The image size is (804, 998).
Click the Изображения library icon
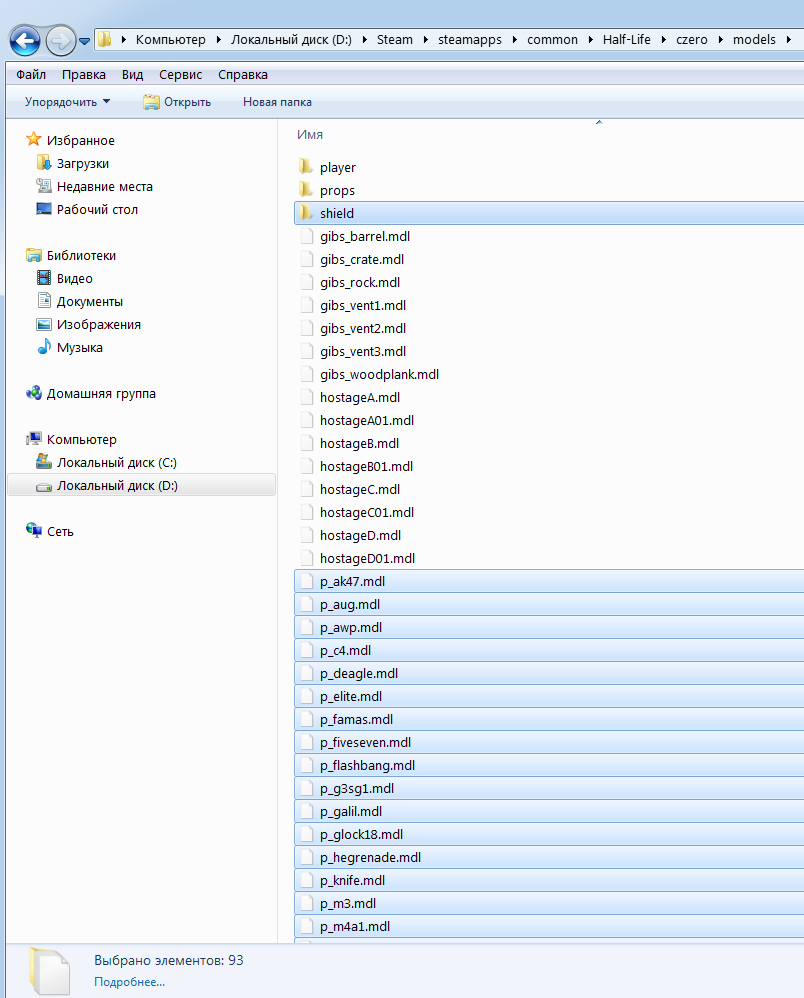(44, 324)
